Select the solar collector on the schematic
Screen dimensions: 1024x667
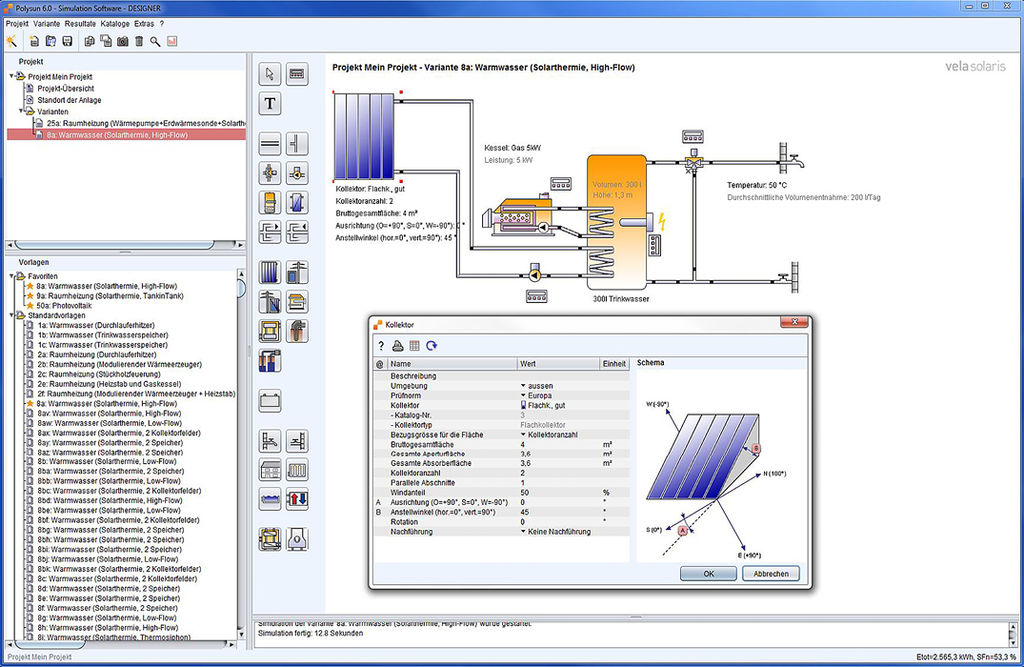pos(364,136)
